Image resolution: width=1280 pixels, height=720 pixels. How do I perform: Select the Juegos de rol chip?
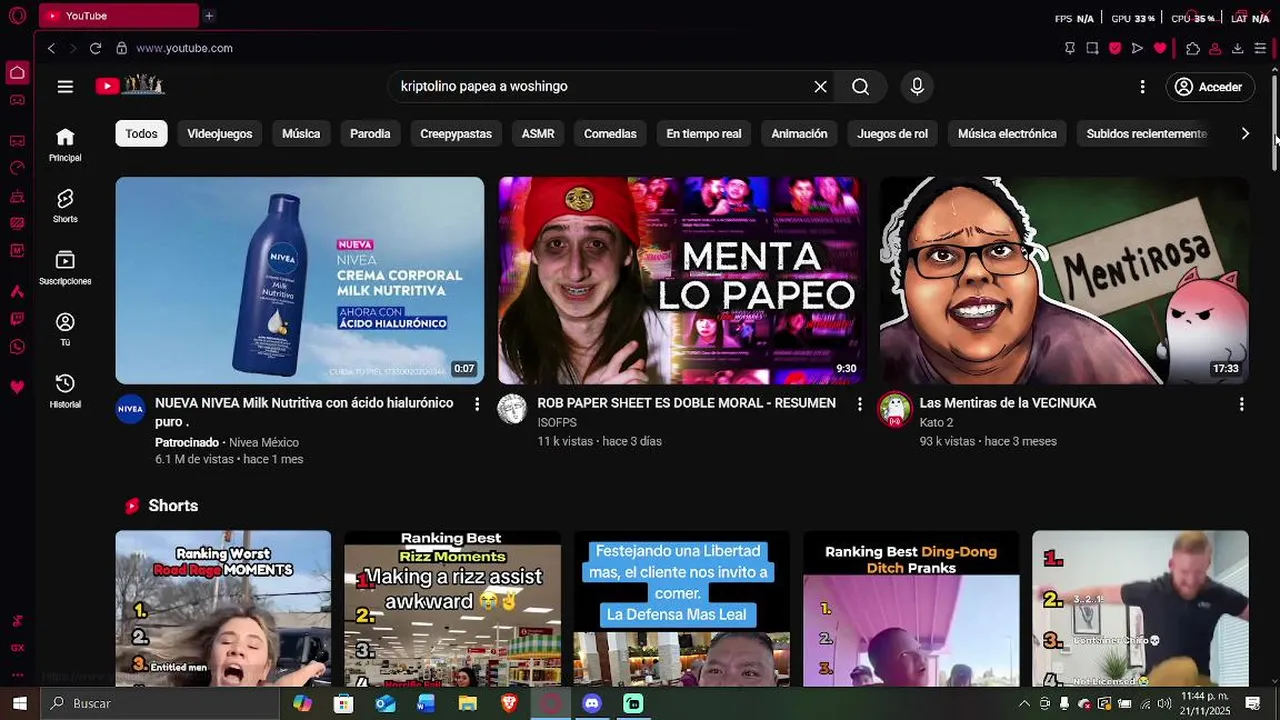point(892,133)
